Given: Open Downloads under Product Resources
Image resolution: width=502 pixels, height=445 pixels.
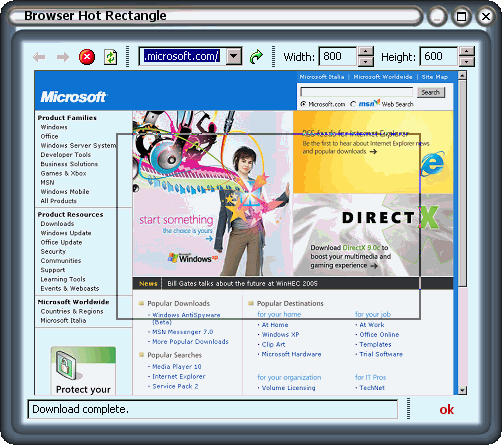Looking at the screenshot, I should coord(57,224).
